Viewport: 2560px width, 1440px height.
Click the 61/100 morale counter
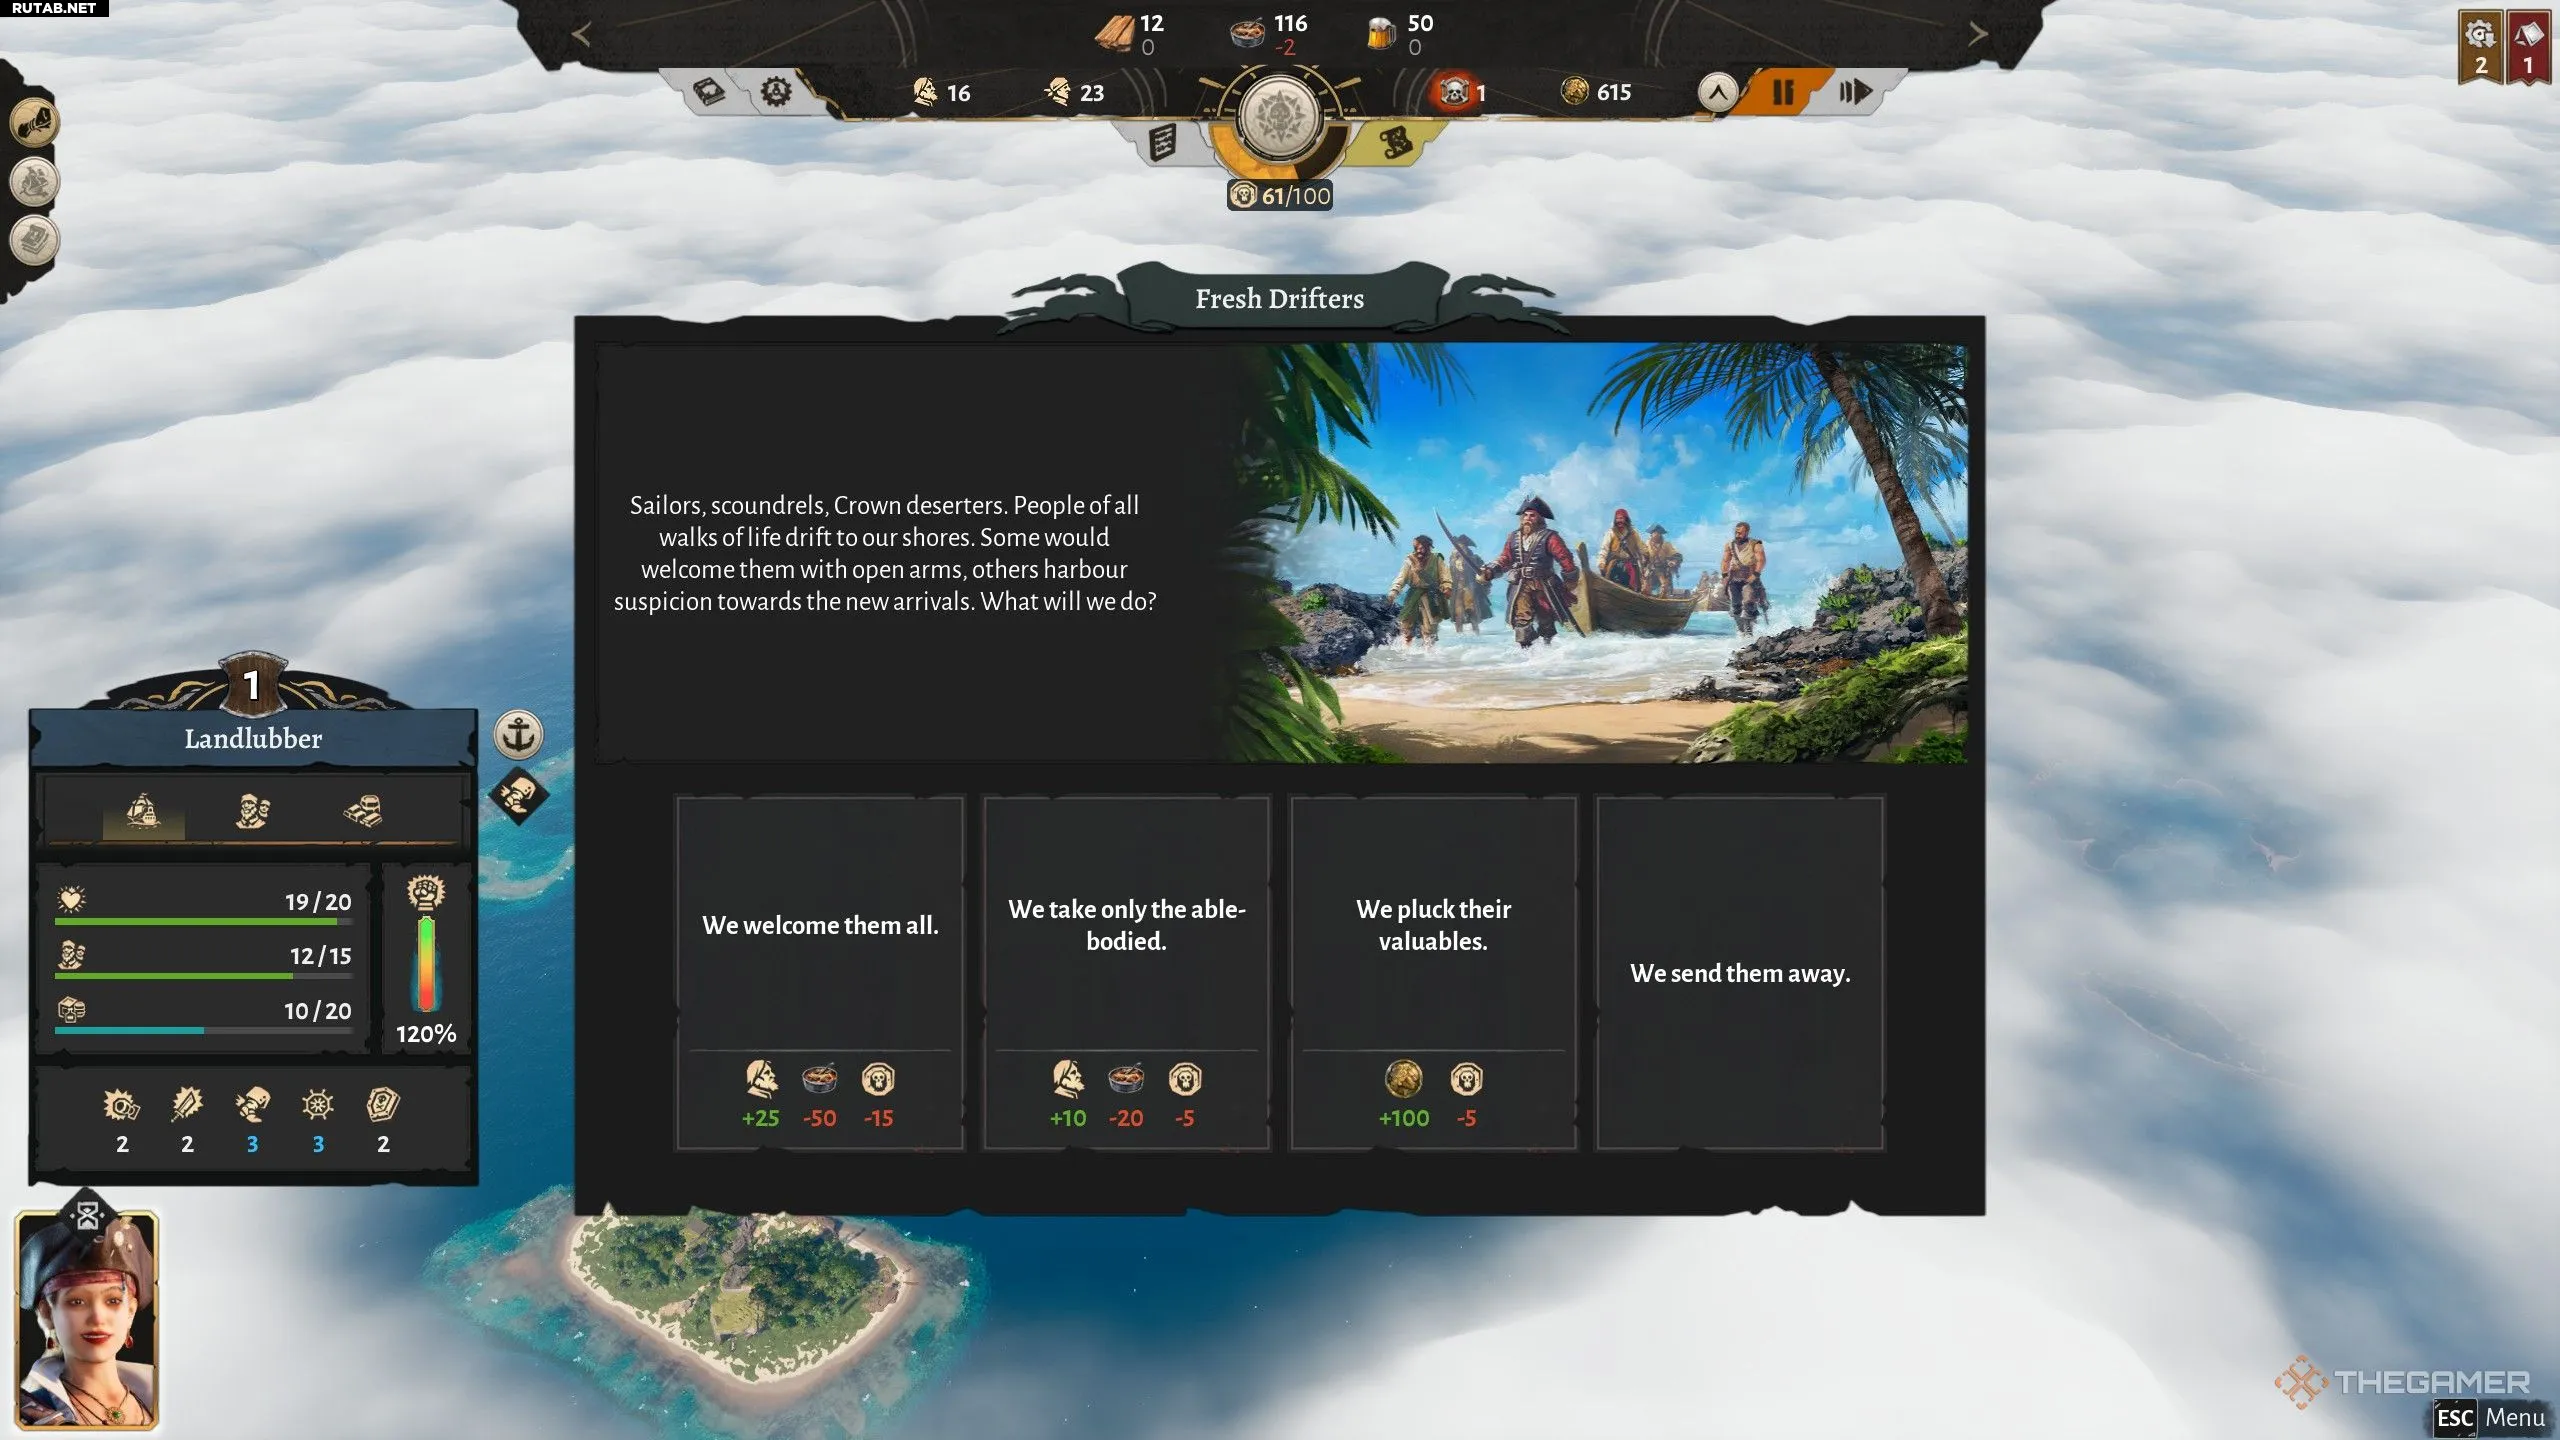pos(1280,196)
